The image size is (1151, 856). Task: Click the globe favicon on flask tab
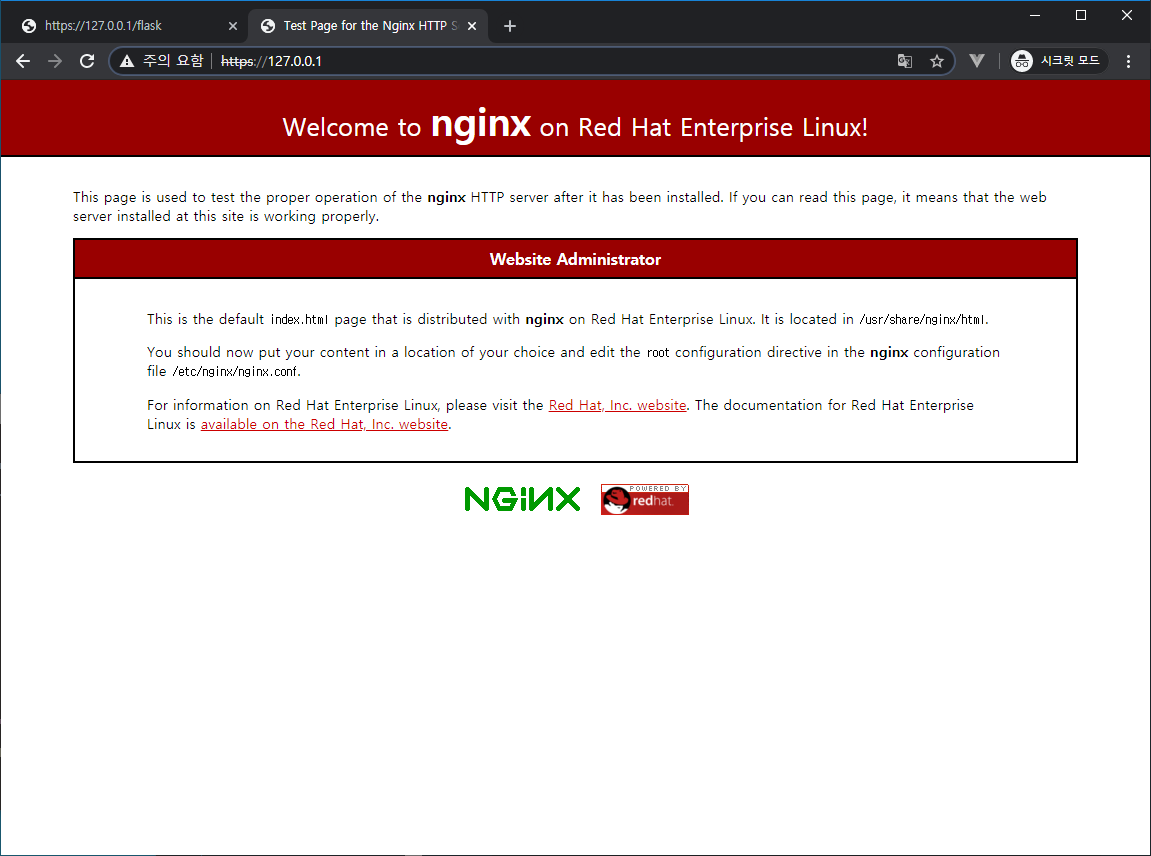click(x=29, y=26)
